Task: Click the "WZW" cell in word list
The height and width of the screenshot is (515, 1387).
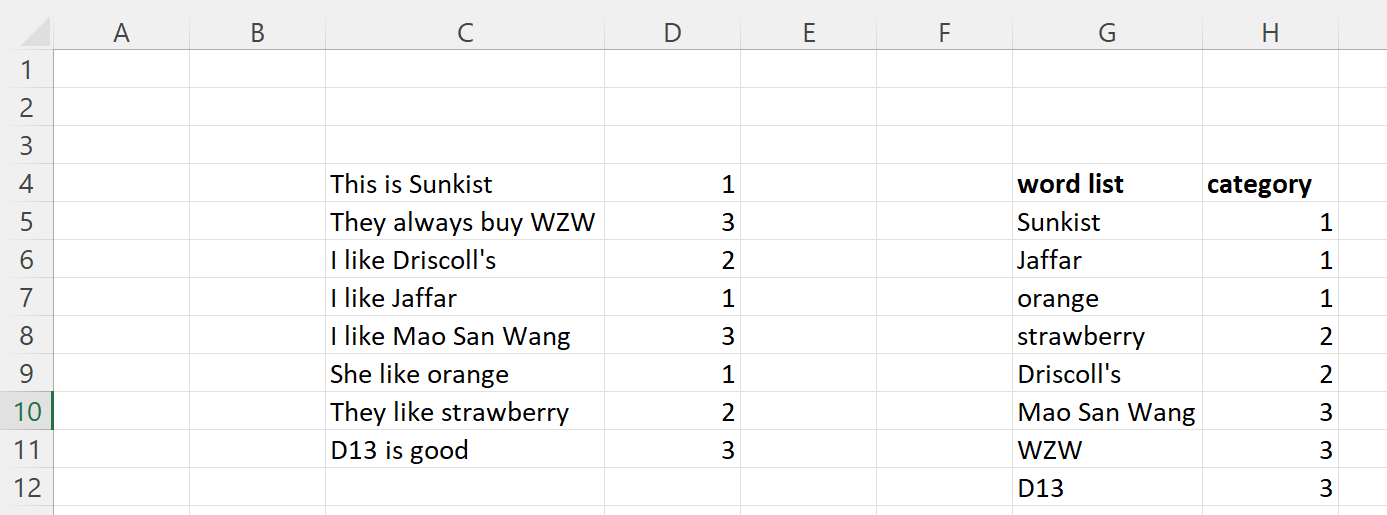Action: [1107, 450]
